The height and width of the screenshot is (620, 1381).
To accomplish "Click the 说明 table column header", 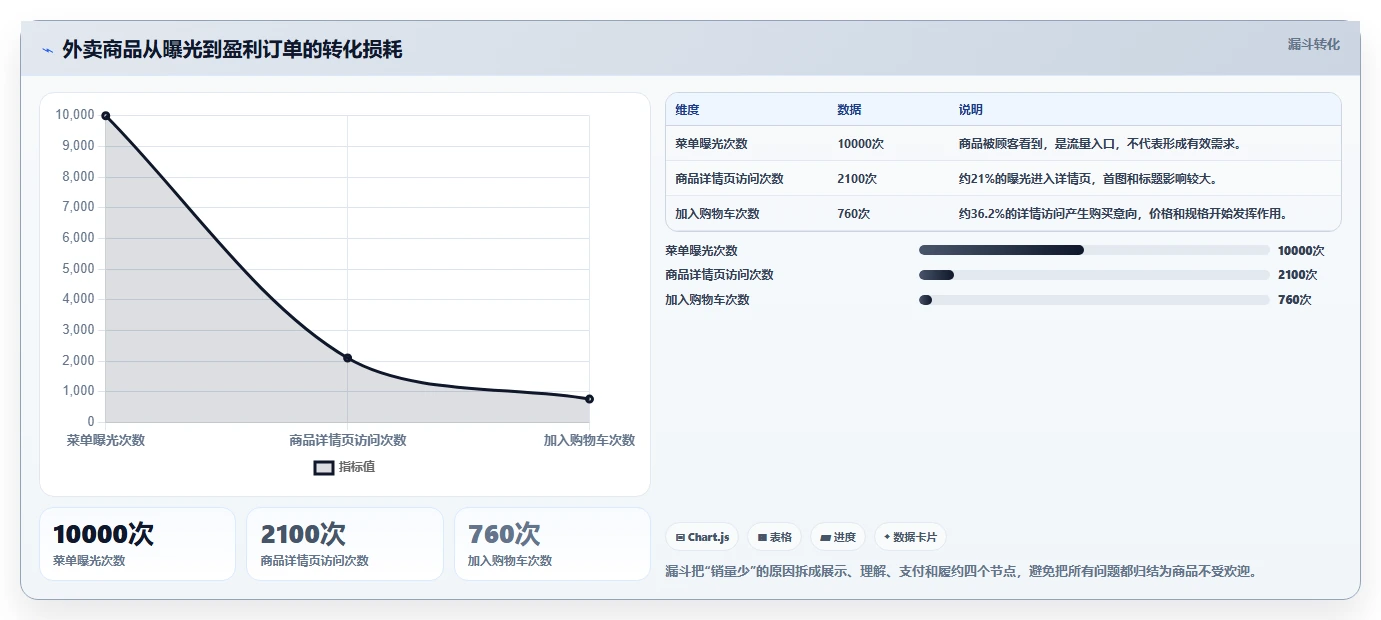I will tap(971, 110).
